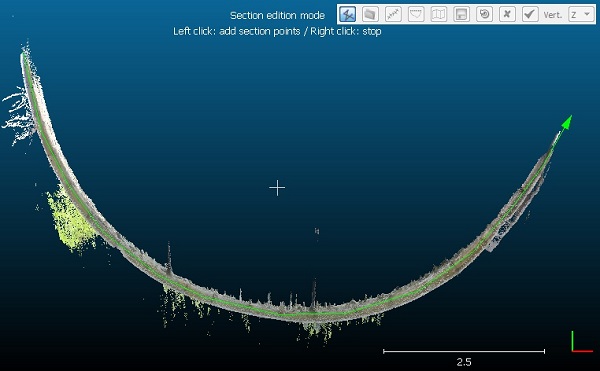Click the scale bar value 2.5

point(464,362)
